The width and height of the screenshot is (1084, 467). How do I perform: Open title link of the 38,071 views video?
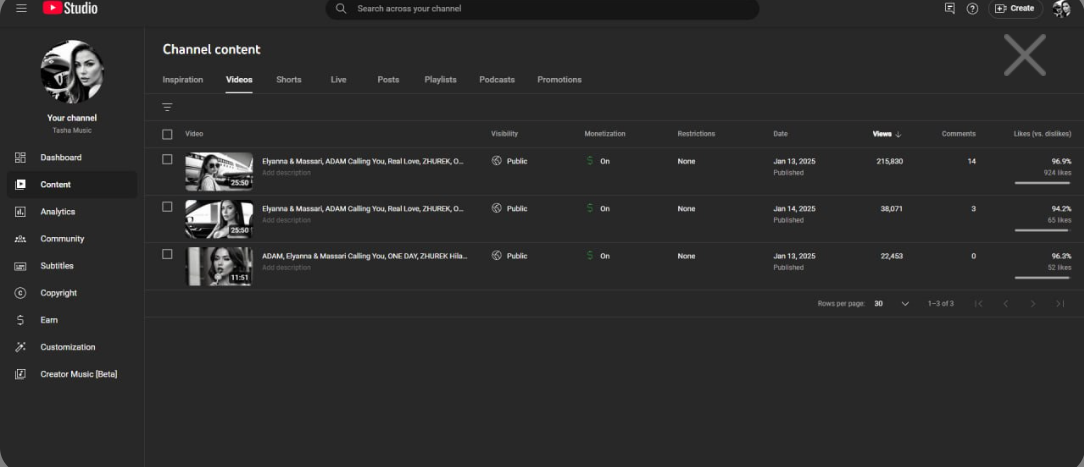[362, 209]
